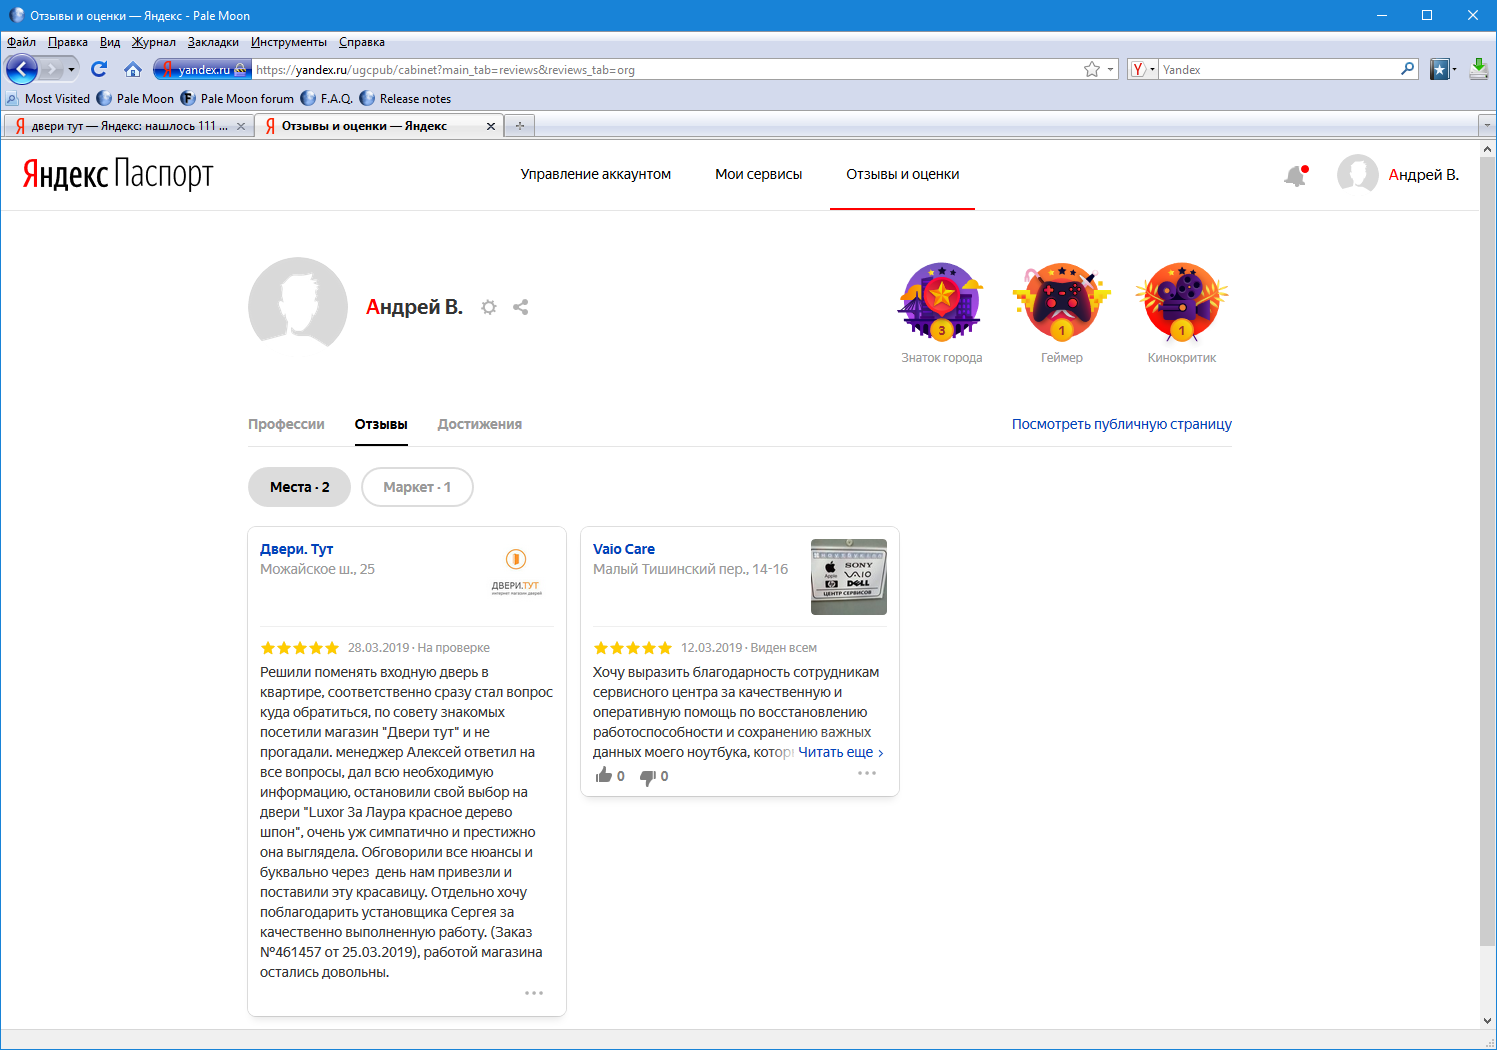The width and height of the screenshot is (1497, 1050).
Task: Click the Яндекс Паспорт logo
Action: click(x=118, y=174)
